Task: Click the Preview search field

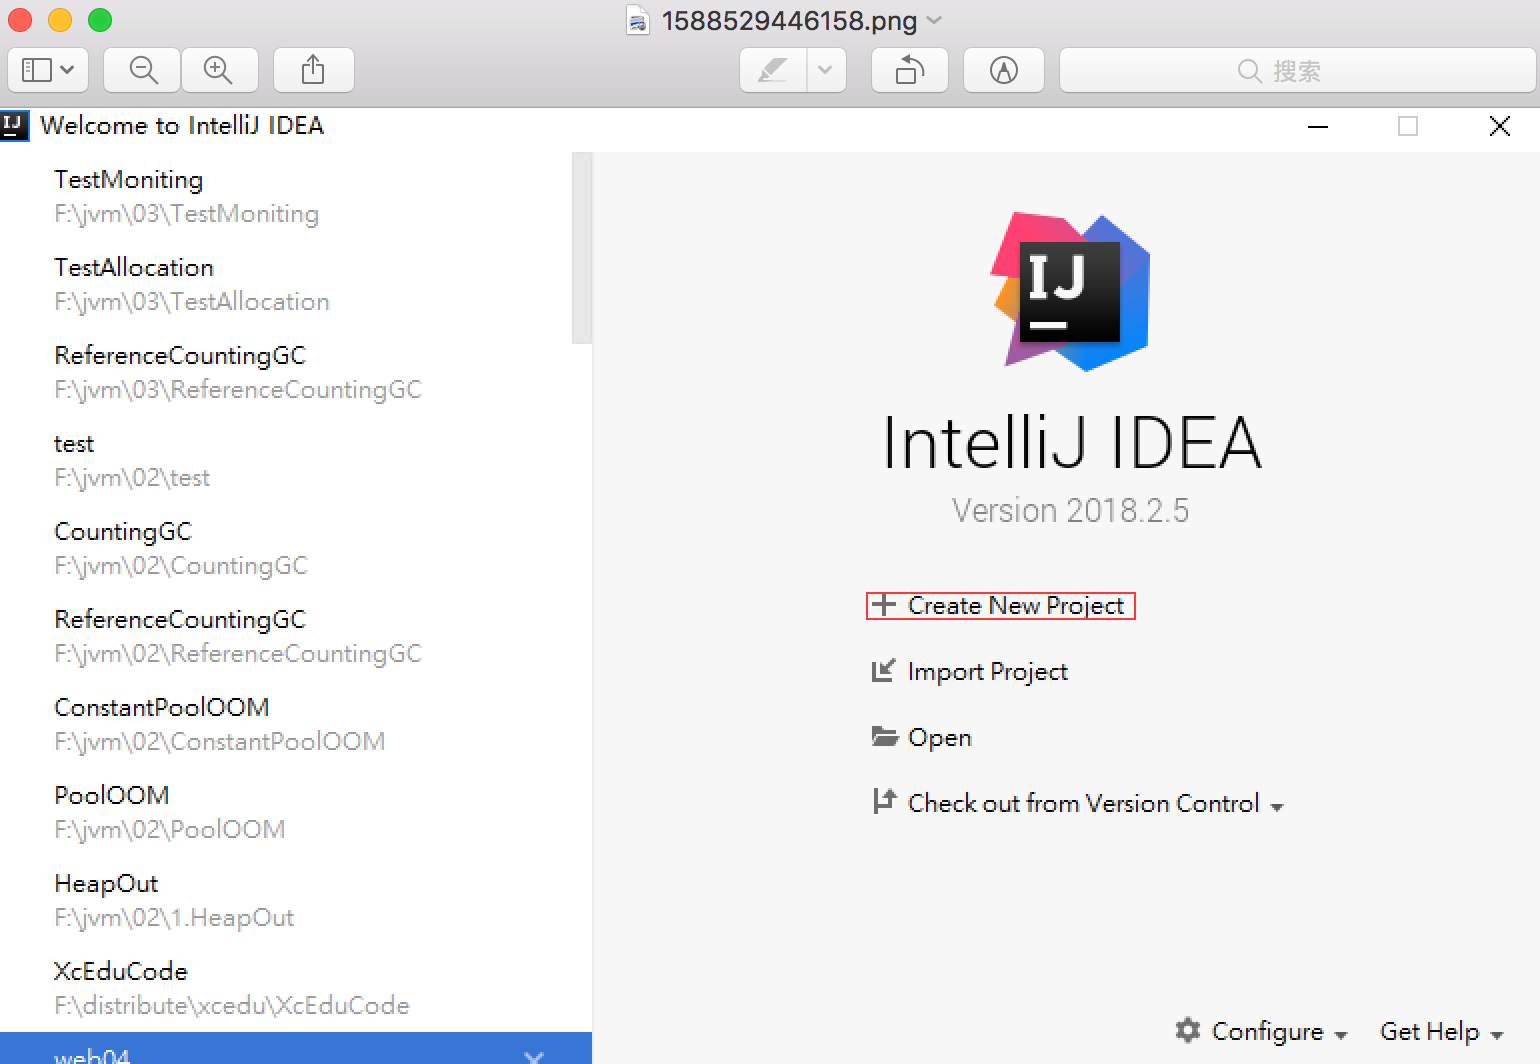Action: coord(1297,70)
